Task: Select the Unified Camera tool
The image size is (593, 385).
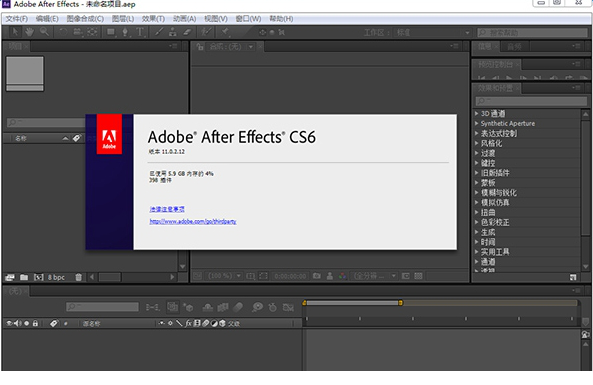Action: [78, 32]
